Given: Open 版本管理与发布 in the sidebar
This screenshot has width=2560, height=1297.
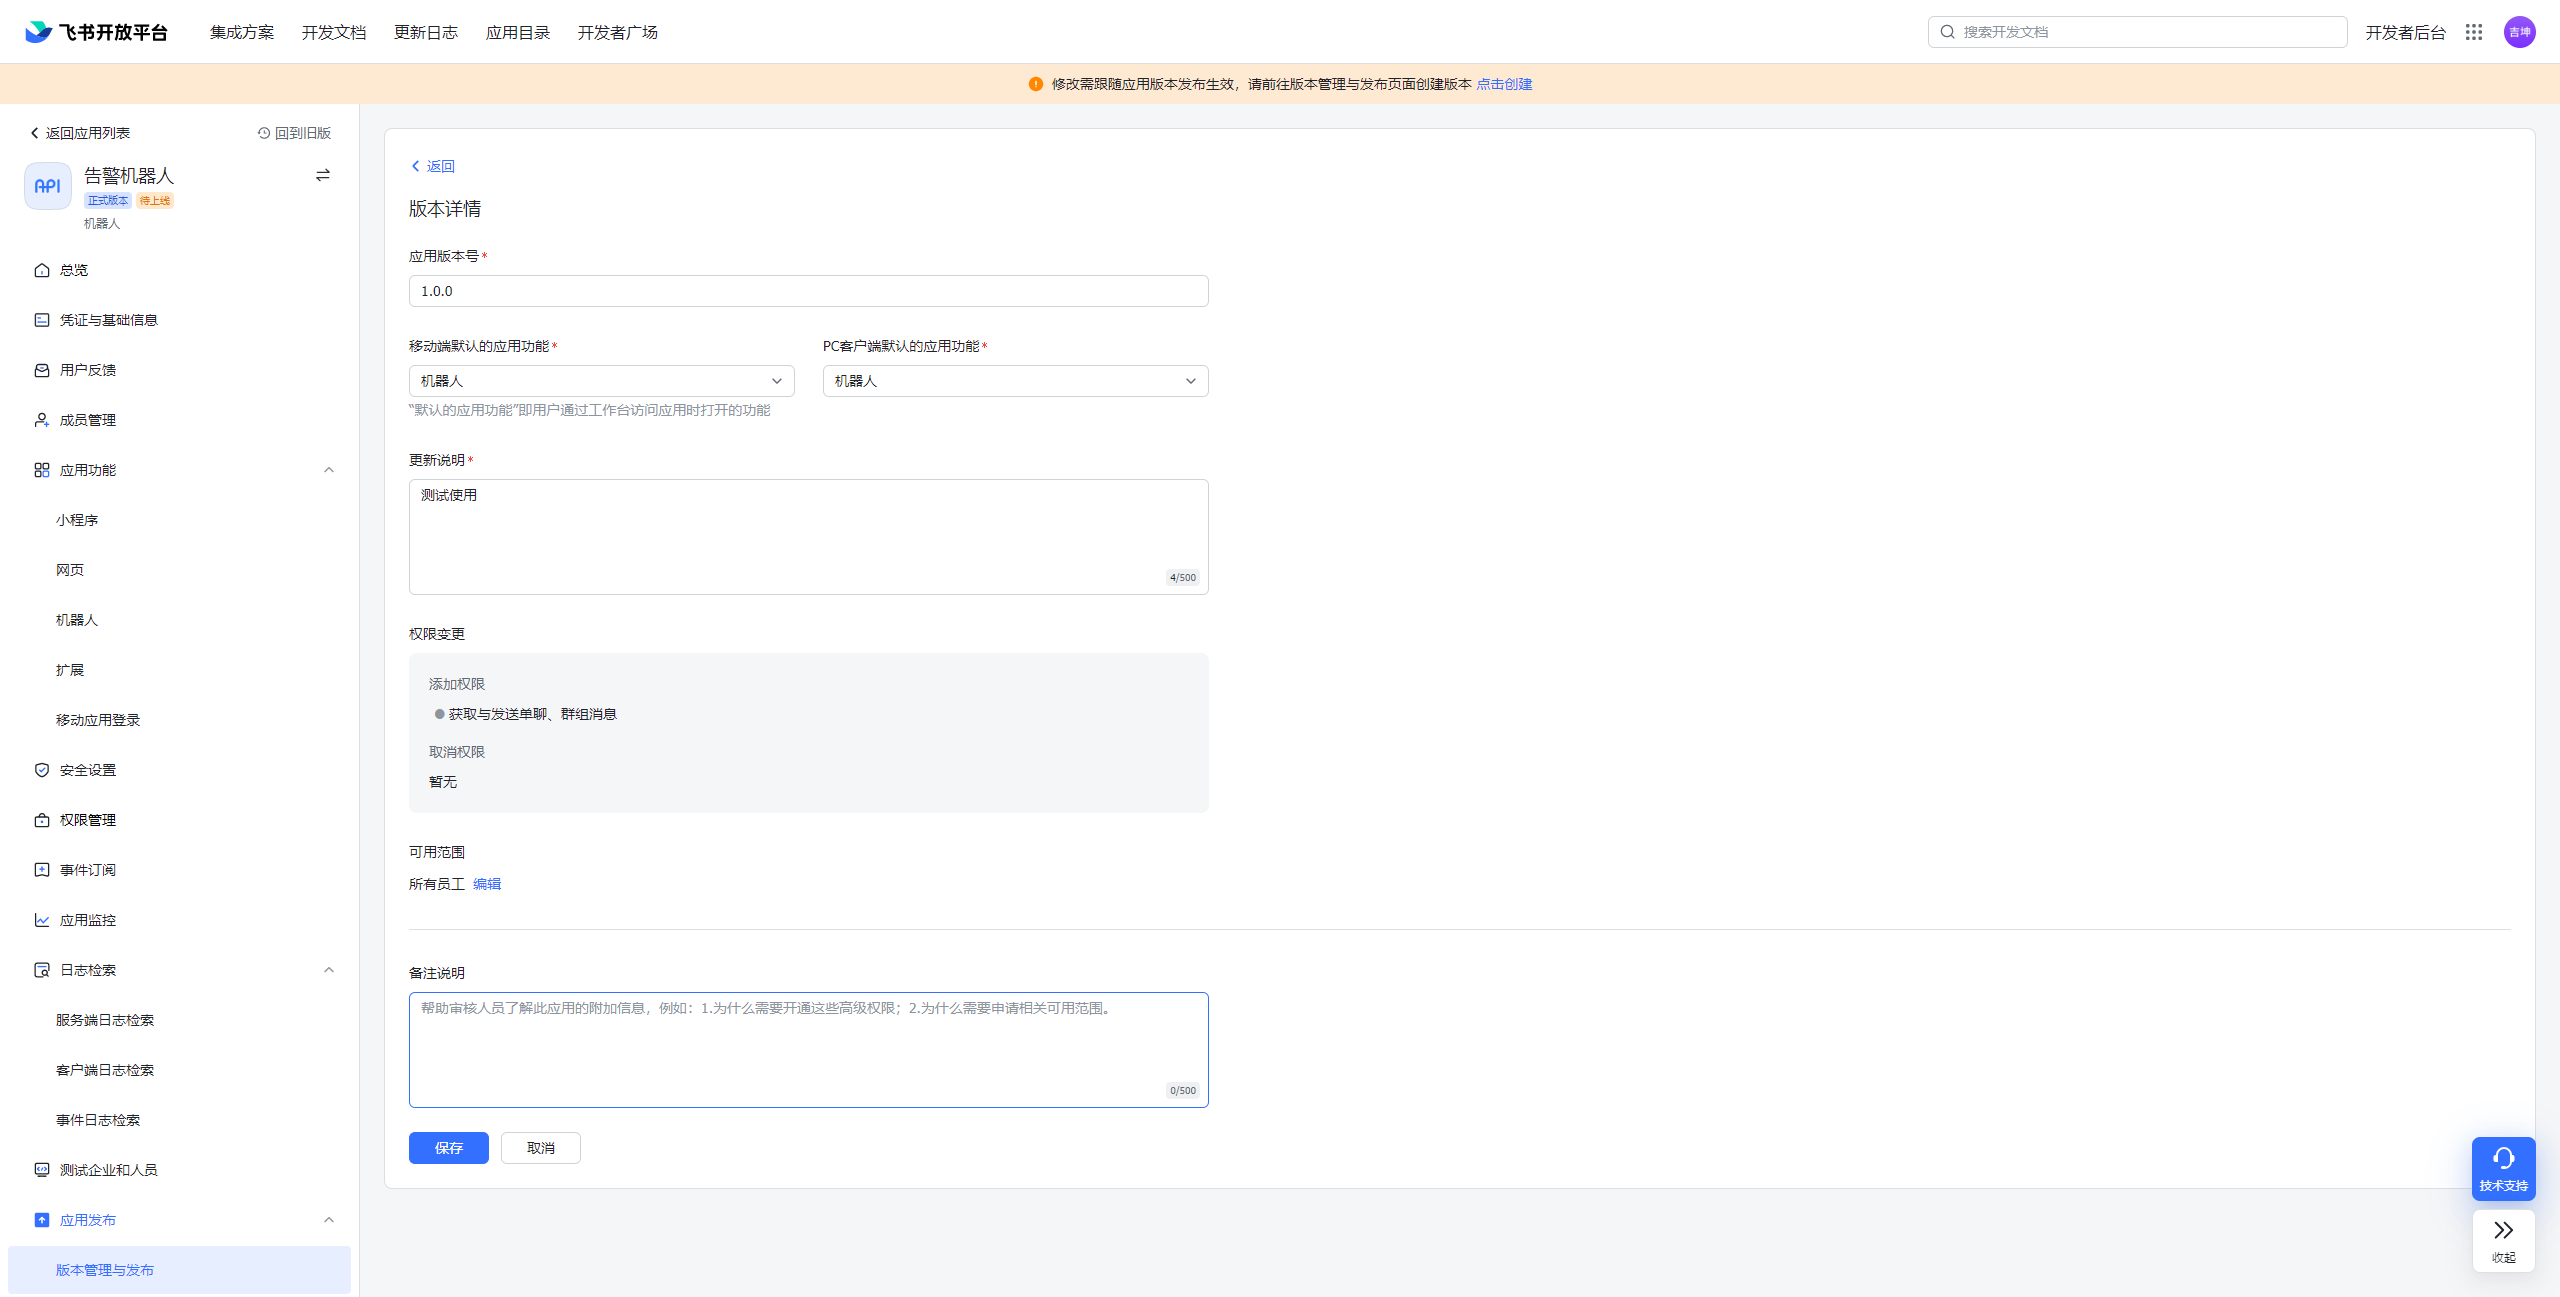Looking at the screenshot, I should (180, 1270).
